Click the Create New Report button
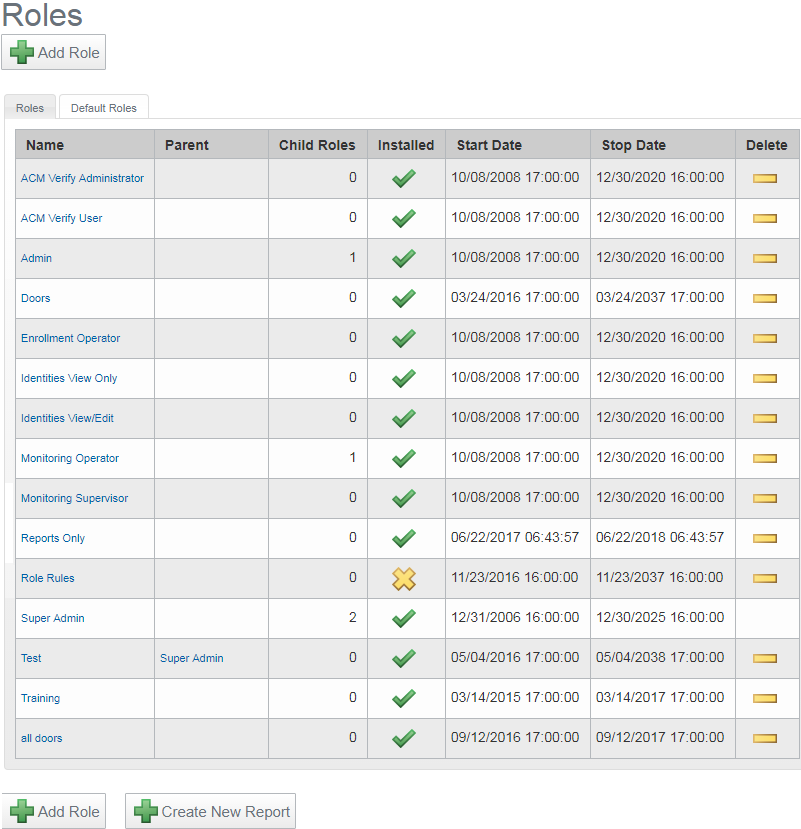Viewport: 801px width, 829px height. 210,812
